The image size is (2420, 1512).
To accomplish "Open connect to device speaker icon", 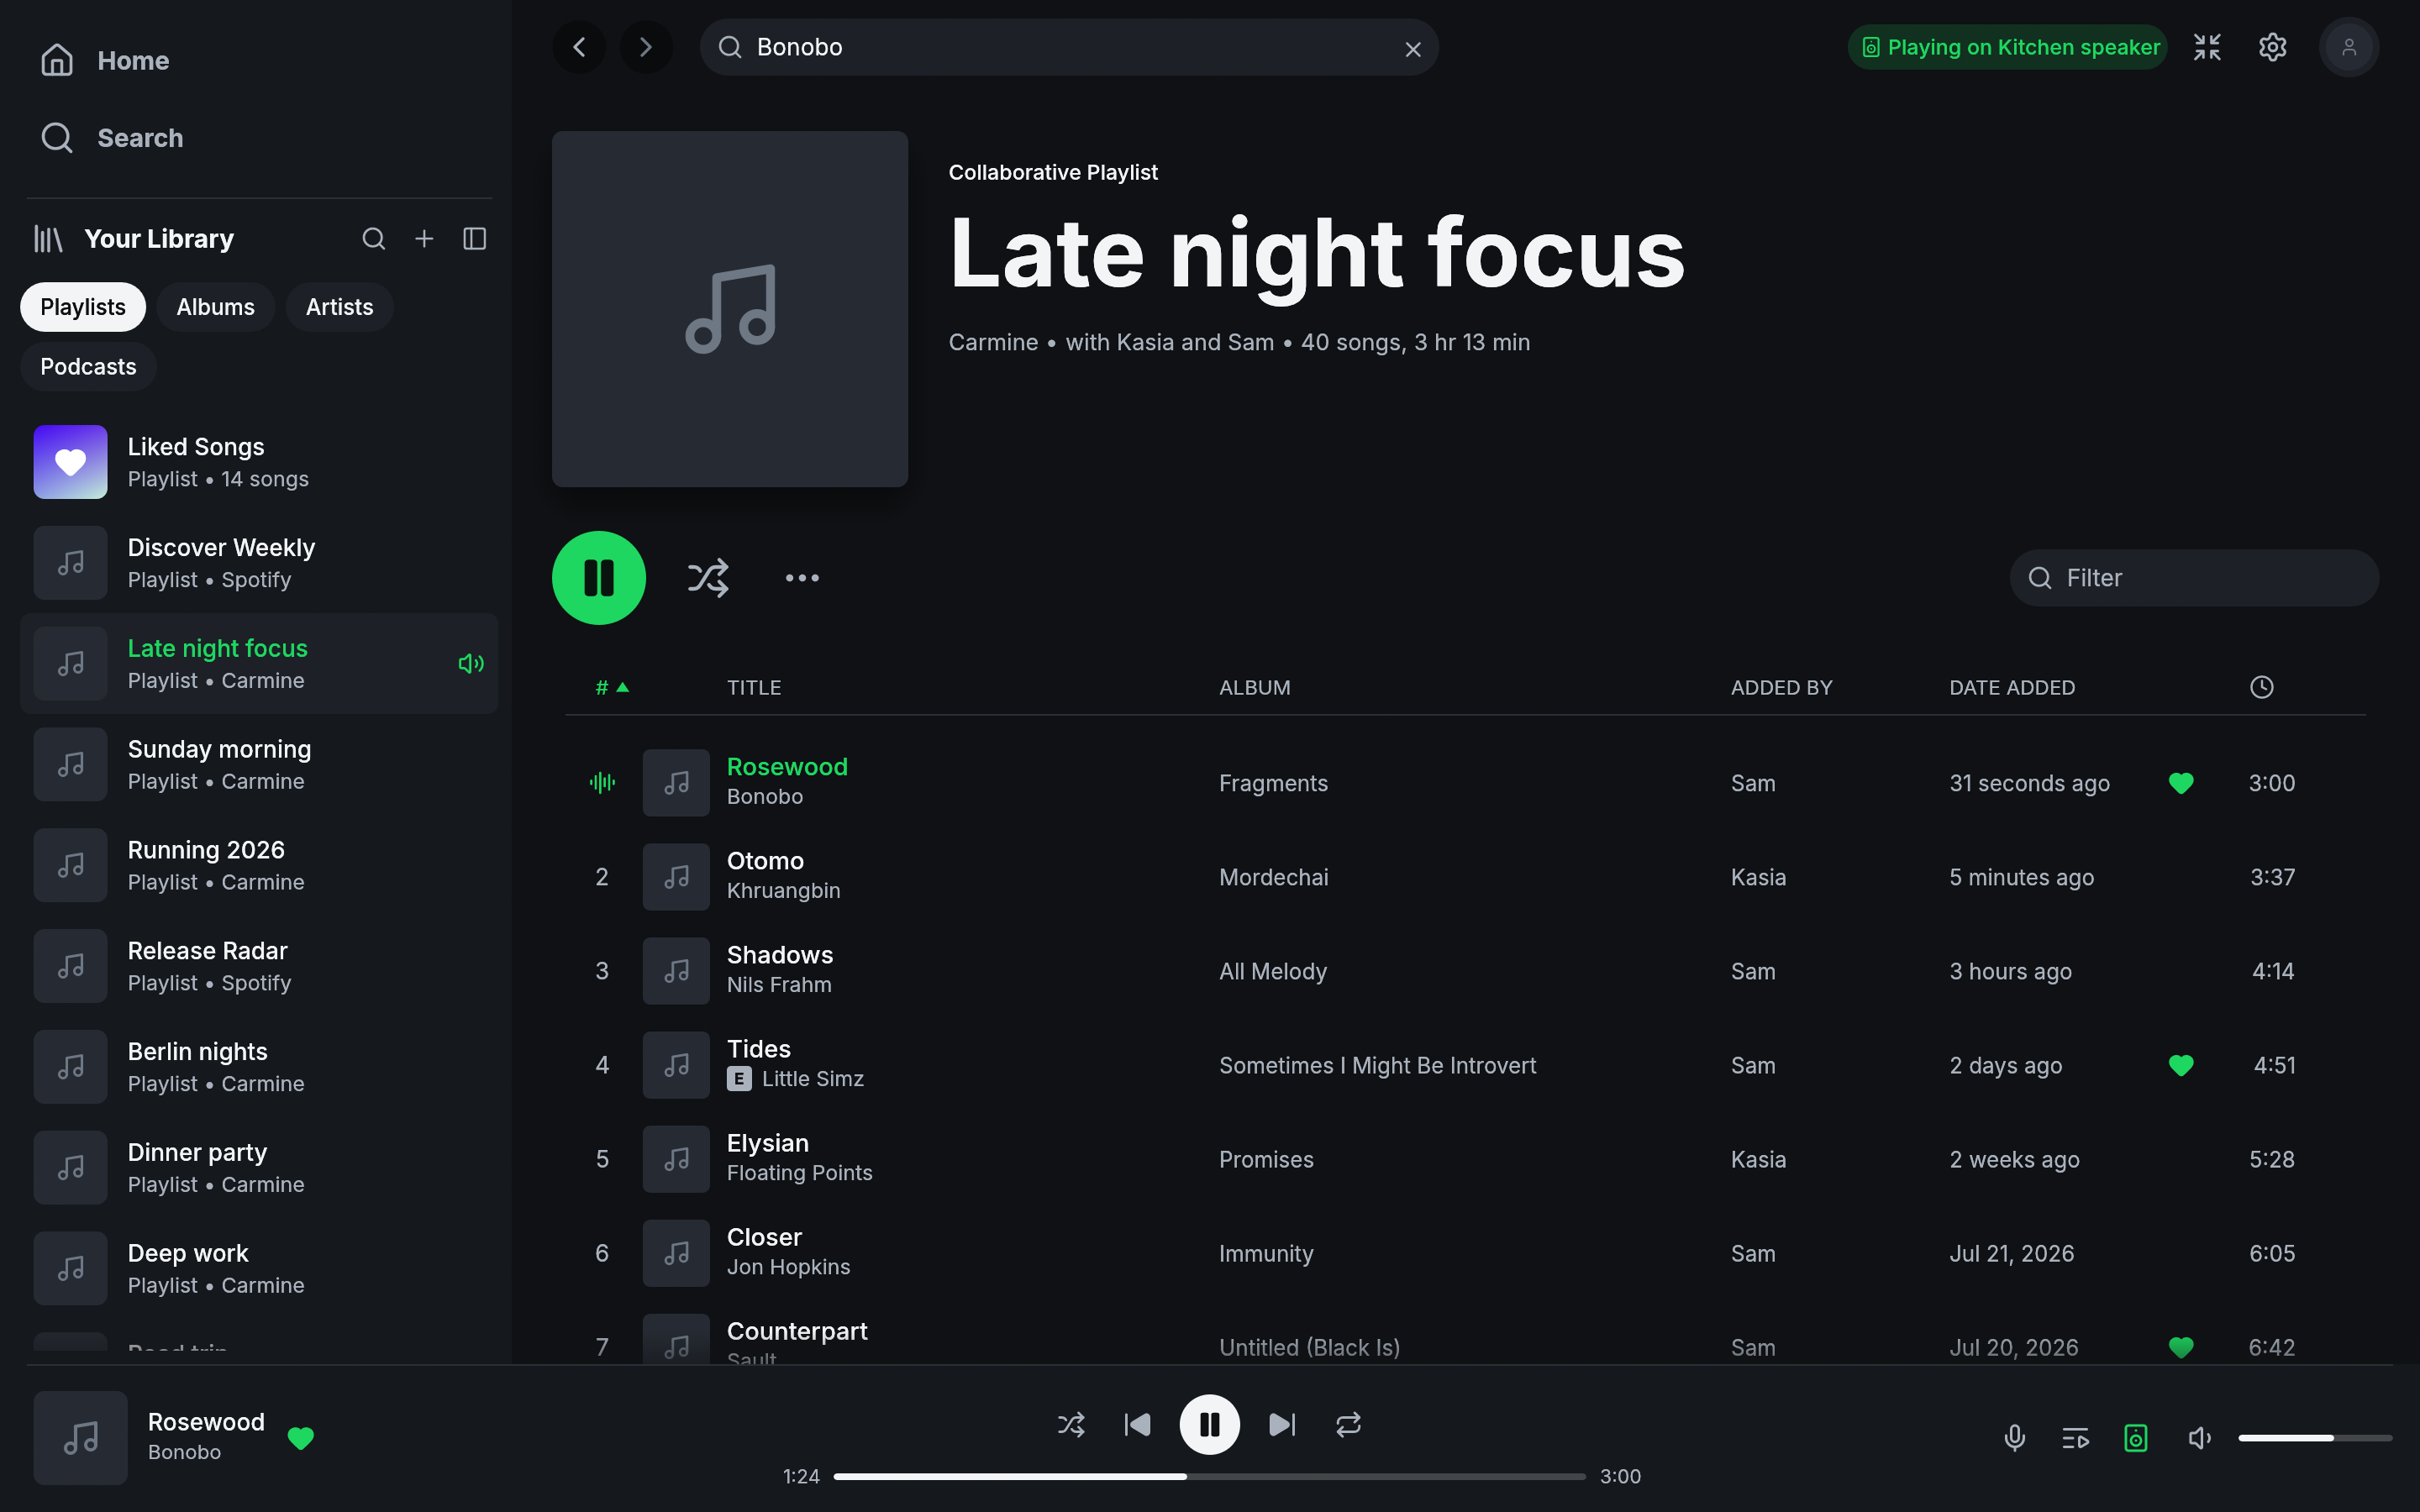I will click(x=2135, y=1438).
